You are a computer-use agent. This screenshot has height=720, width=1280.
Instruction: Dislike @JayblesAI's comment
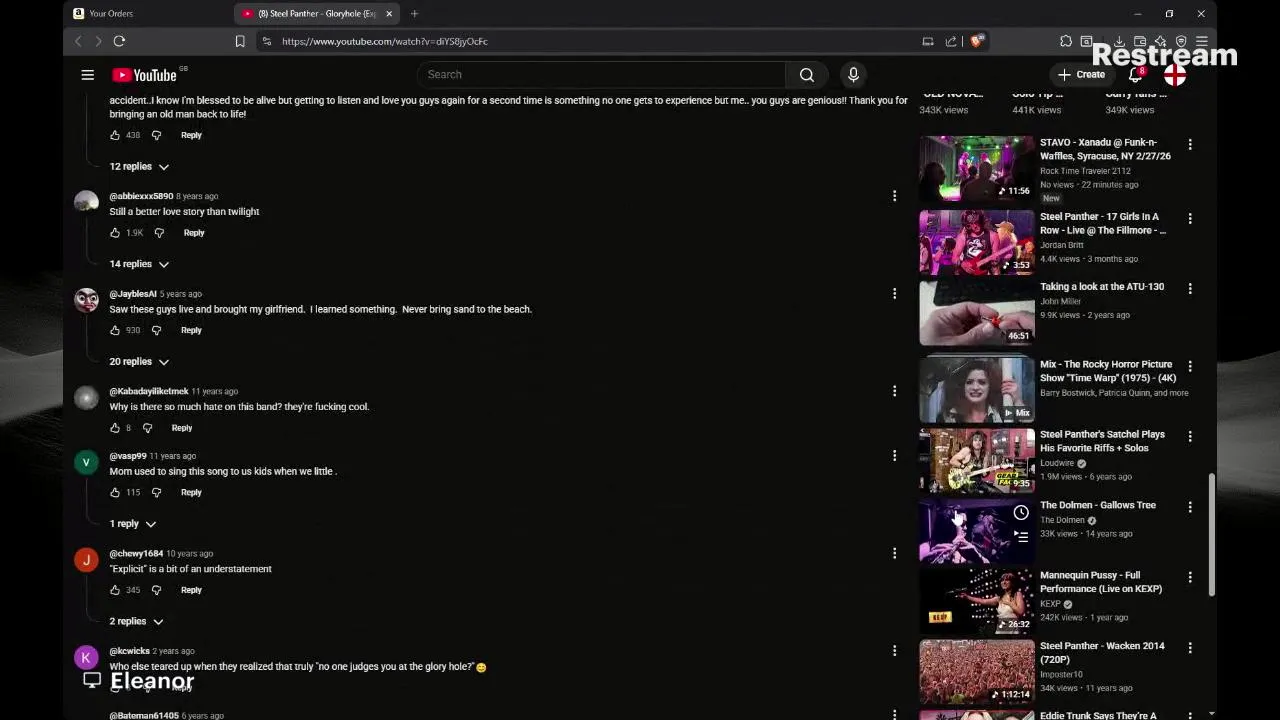pos(156,330)
